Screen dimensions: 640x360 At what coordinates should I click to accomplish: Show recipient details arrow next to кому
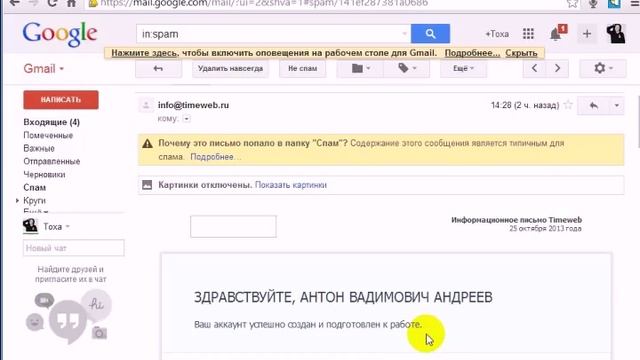tap(186, 119)
